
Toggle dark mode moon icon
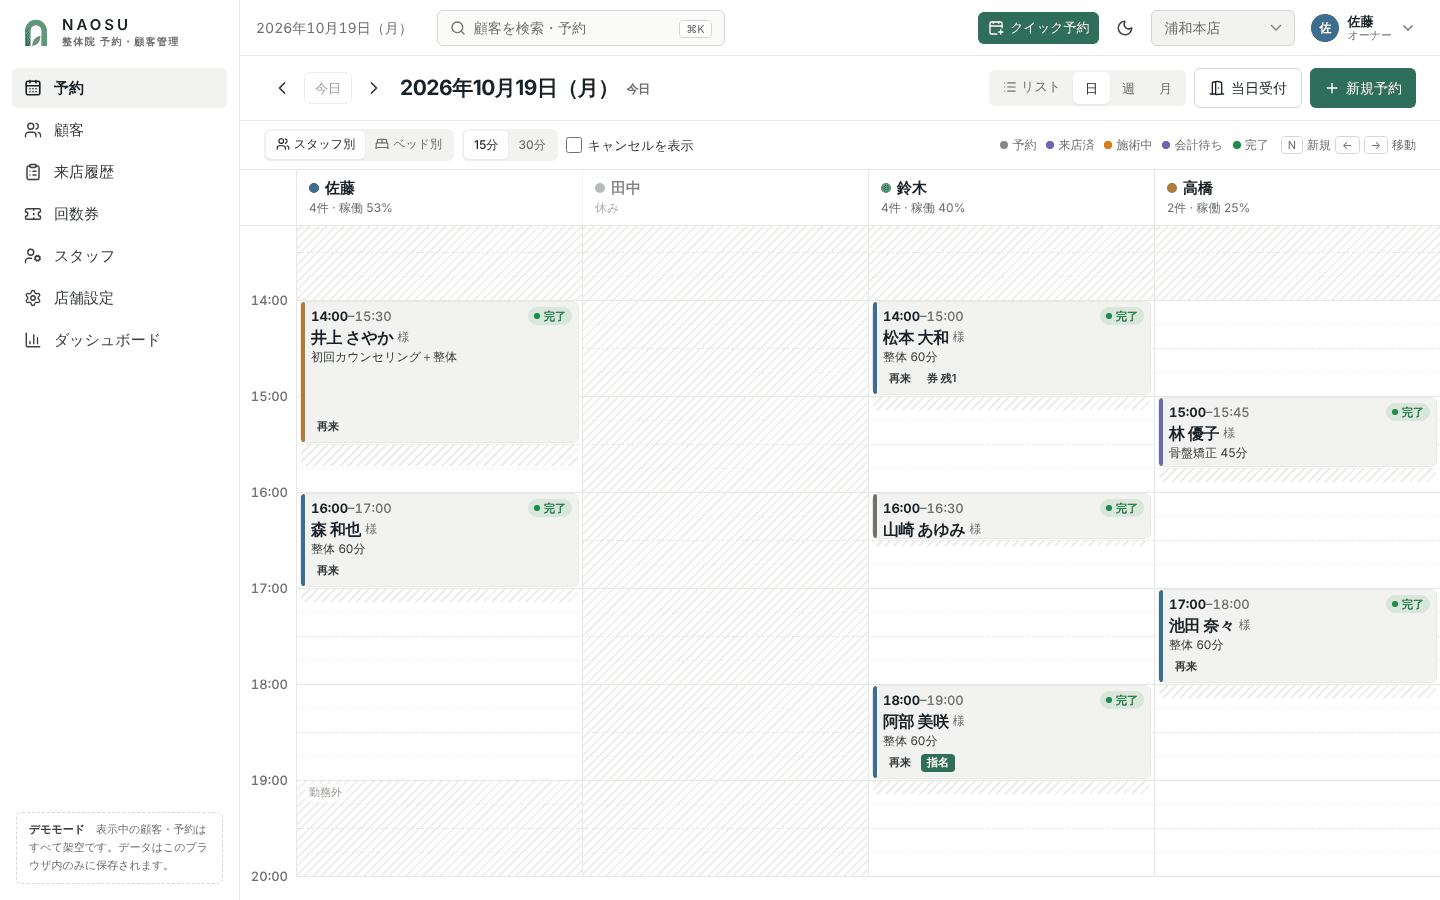[x=1125, y=28]
